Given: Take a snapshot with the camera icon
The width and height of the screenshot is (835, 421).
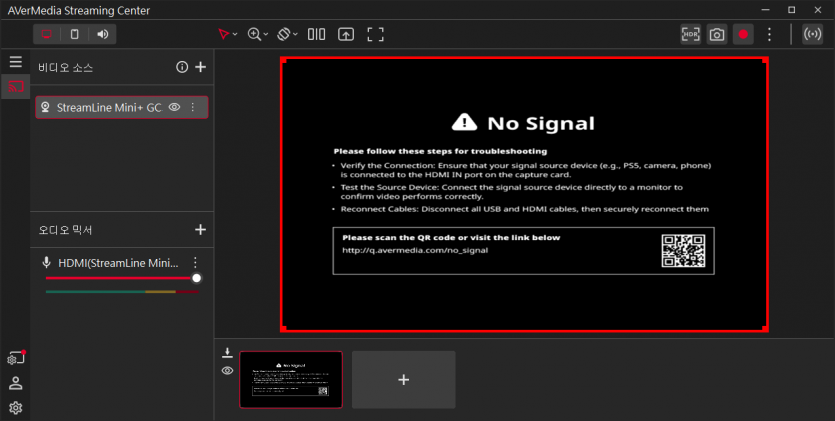Looking at the screenshot, I should [717, 35].
